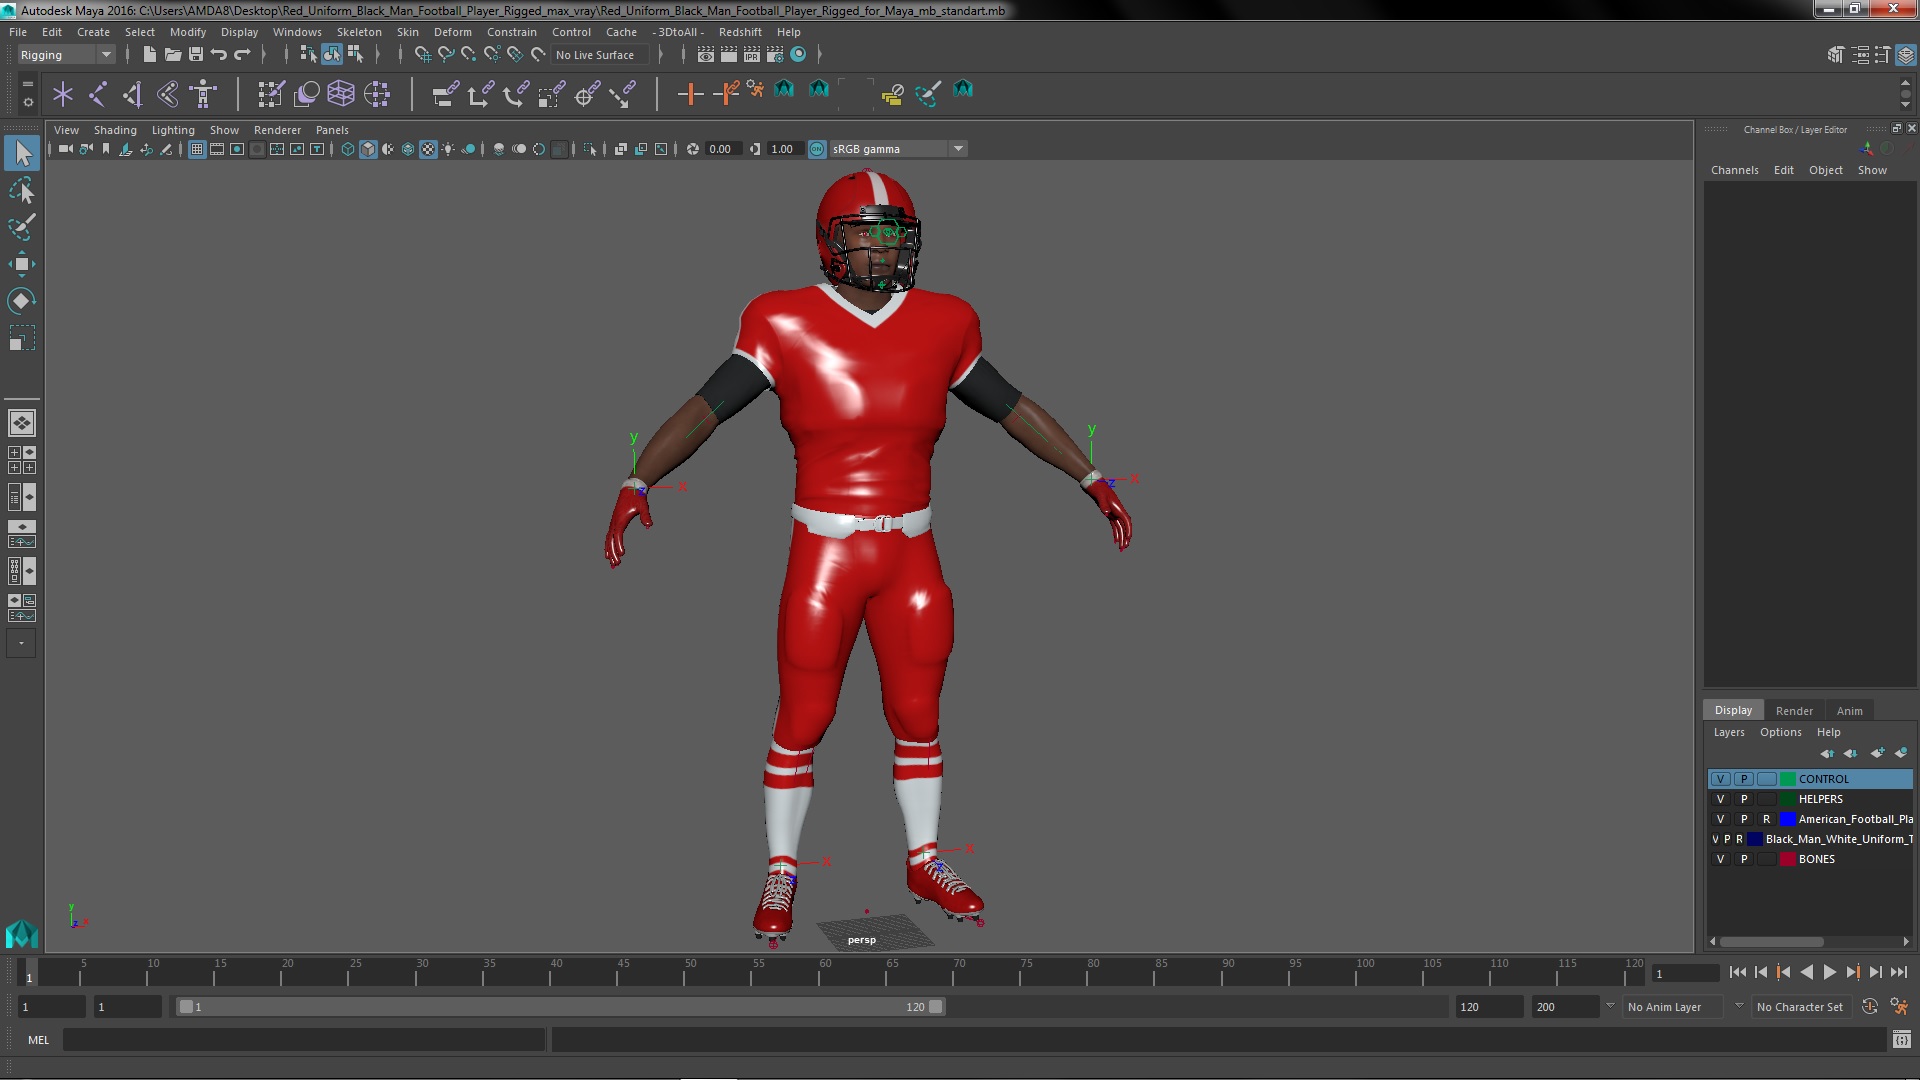Click the Create Lattice shelf icon
1920x1080 pixels.
click(x=341, y=94)
